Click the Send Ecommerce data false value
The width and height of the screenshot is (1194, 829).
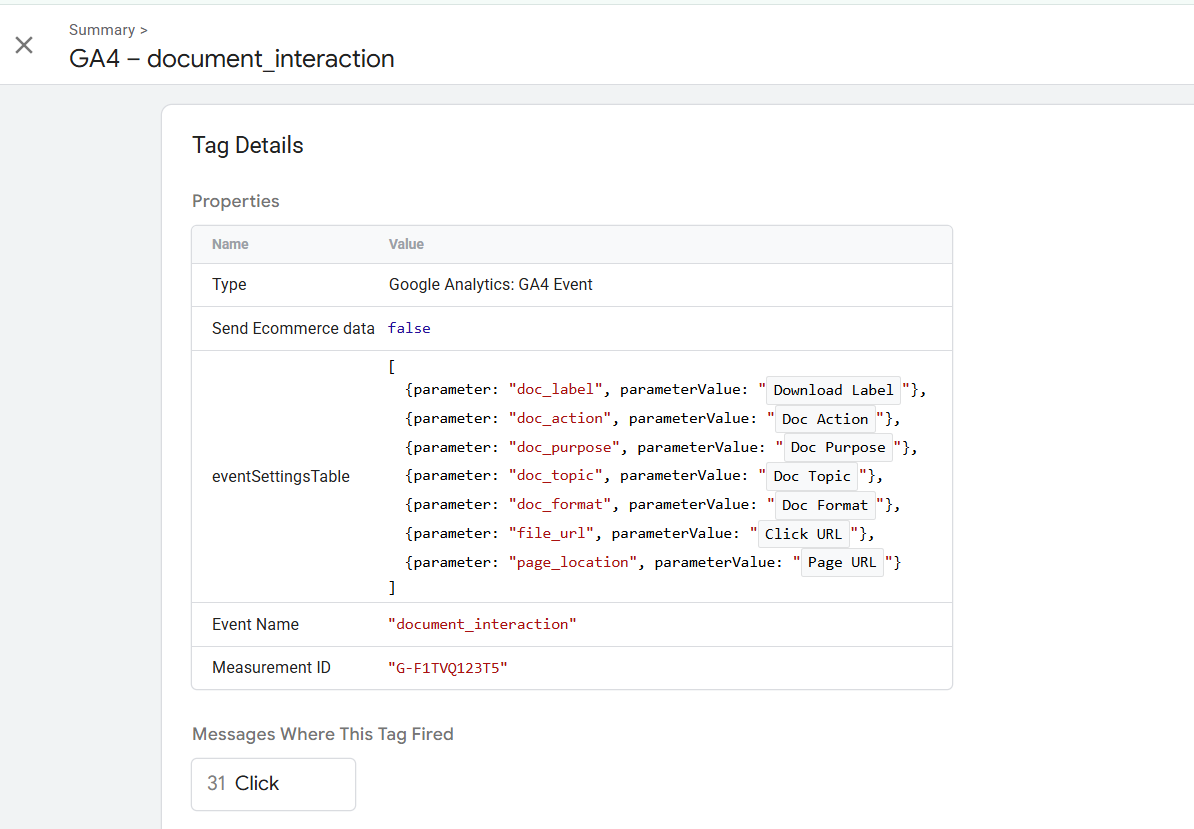[x=409, y=328]
